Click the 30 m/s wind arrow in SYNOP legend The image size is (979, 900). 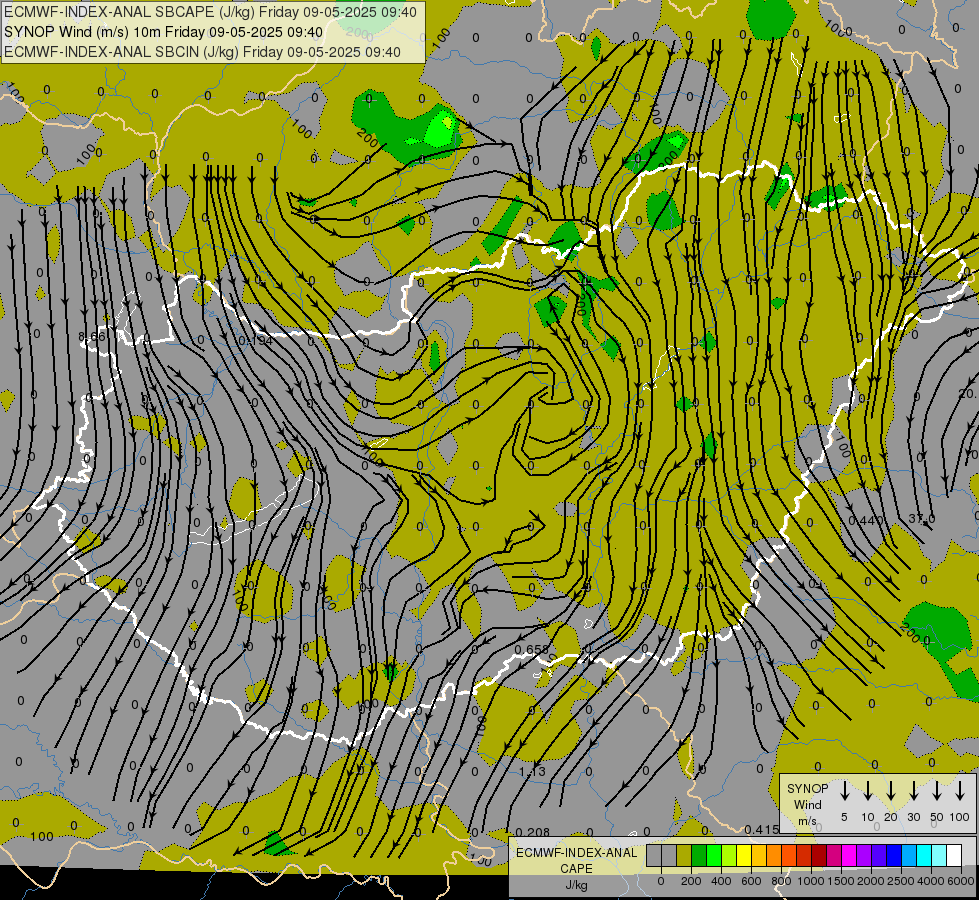914,791
